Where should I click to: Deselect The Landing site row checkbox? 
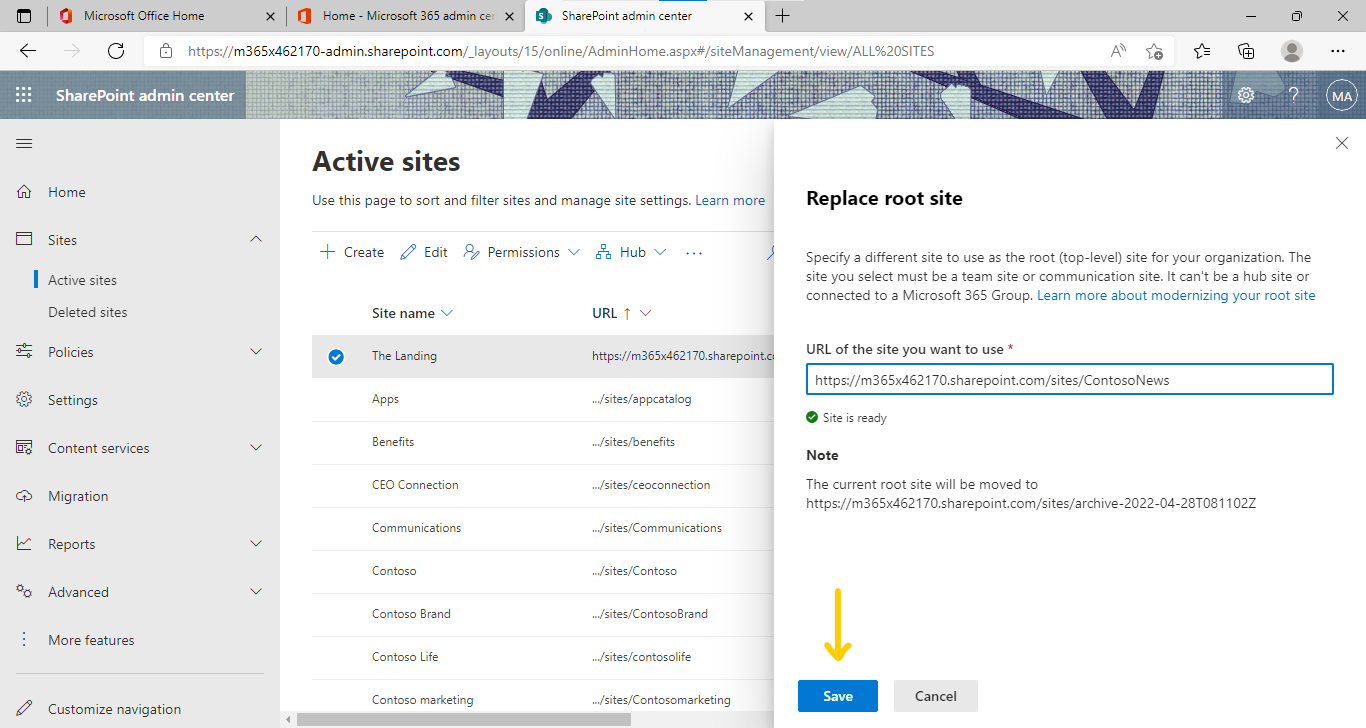click(x=336, y=355)
